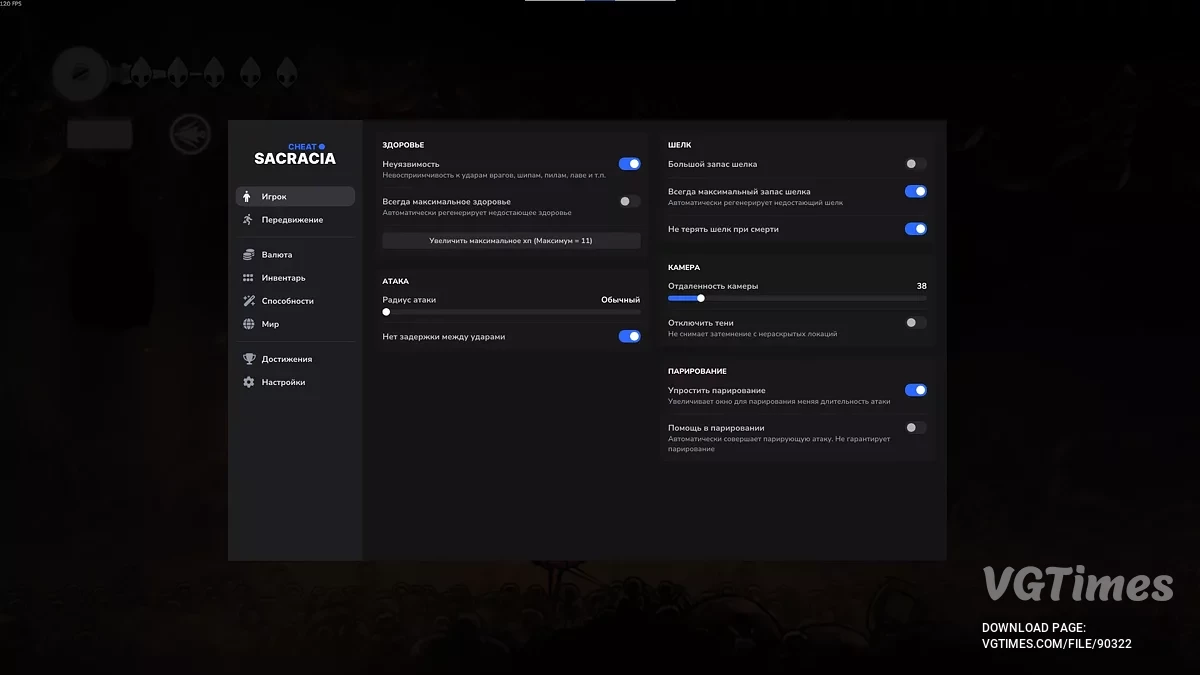This screenshot has height=675, width=1200.
Task: Disable Упростить парирование toggle
Action: pyautogui.click(x=915, y=390)
